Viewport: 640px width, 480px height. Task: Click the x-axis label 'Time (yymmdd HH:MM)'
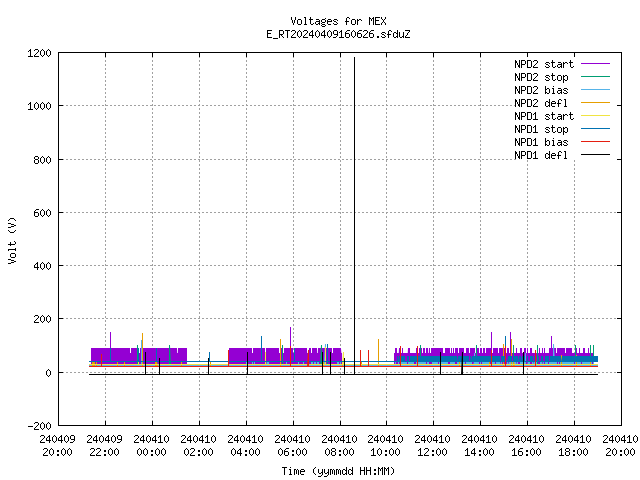[338, 471]
